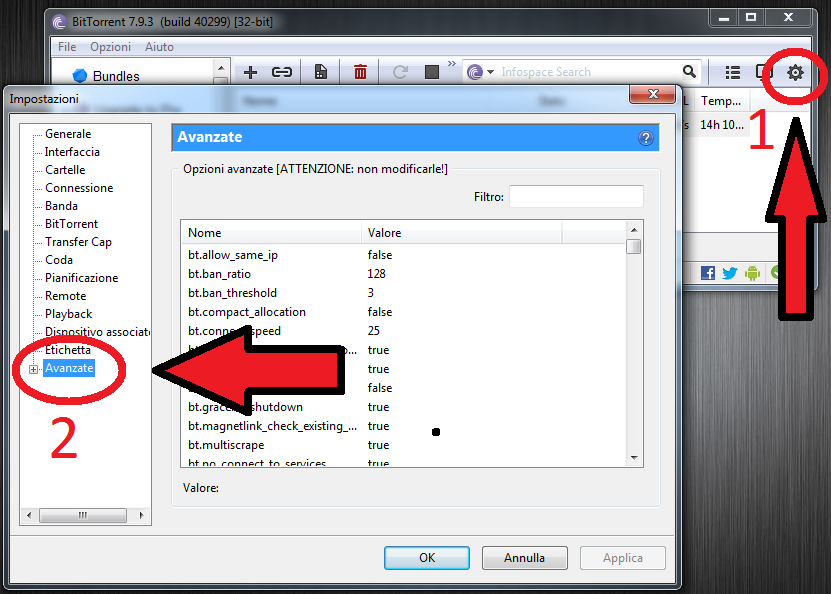Click the Temp... column header in main window
831x594 pixels.
720,101
